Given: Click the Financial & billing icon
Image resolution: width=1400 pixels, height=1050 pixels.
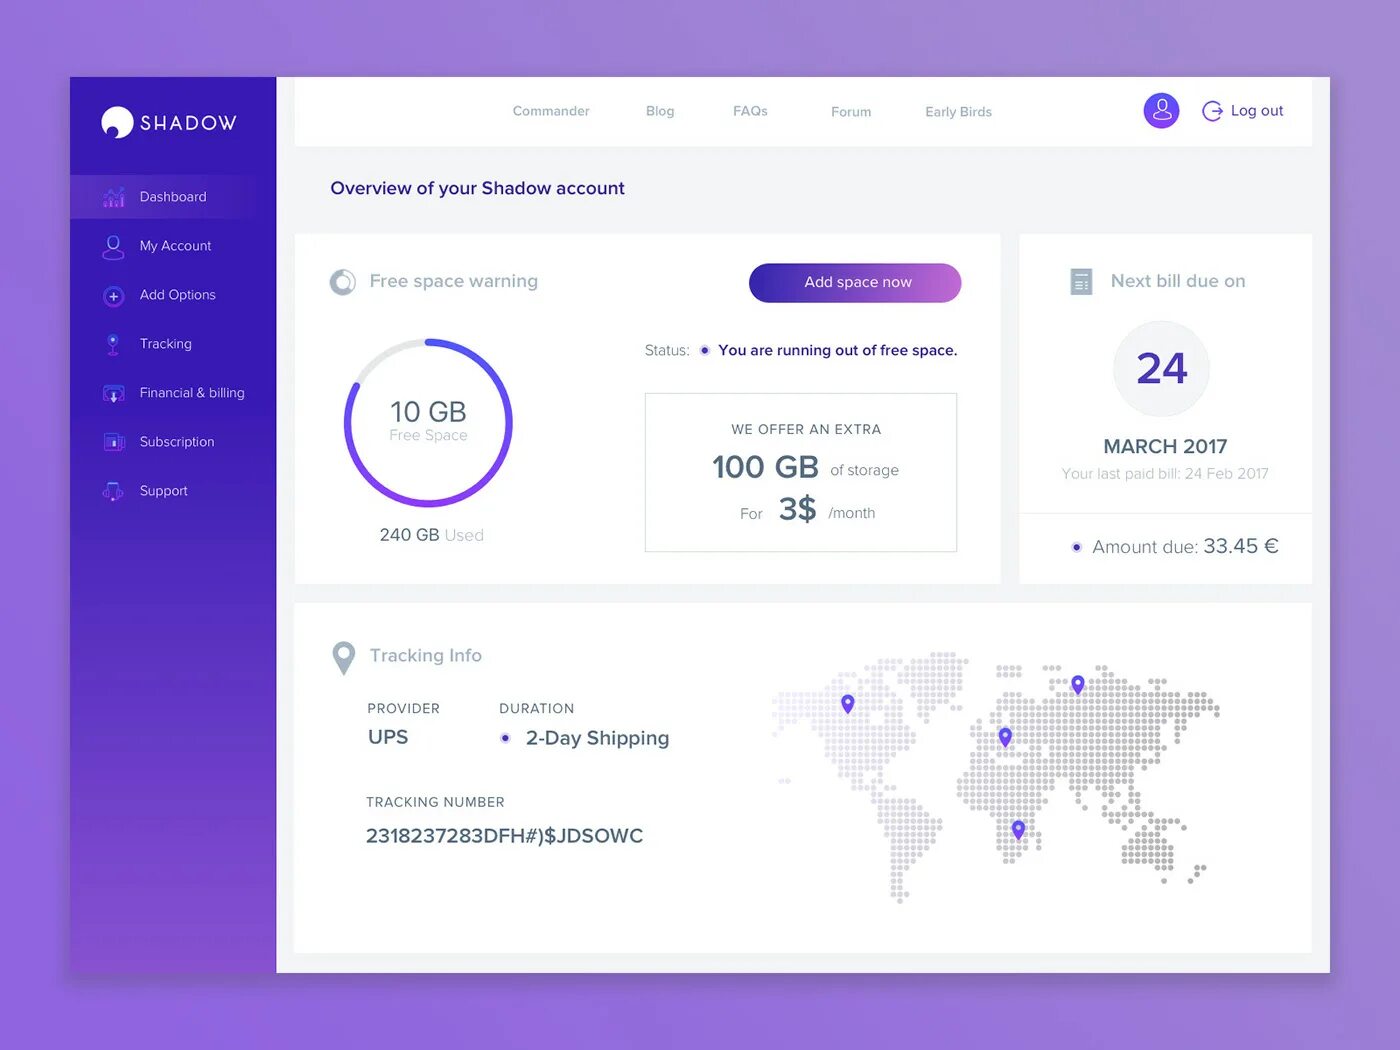Looking at the screenshot, I should coord(114,394).
